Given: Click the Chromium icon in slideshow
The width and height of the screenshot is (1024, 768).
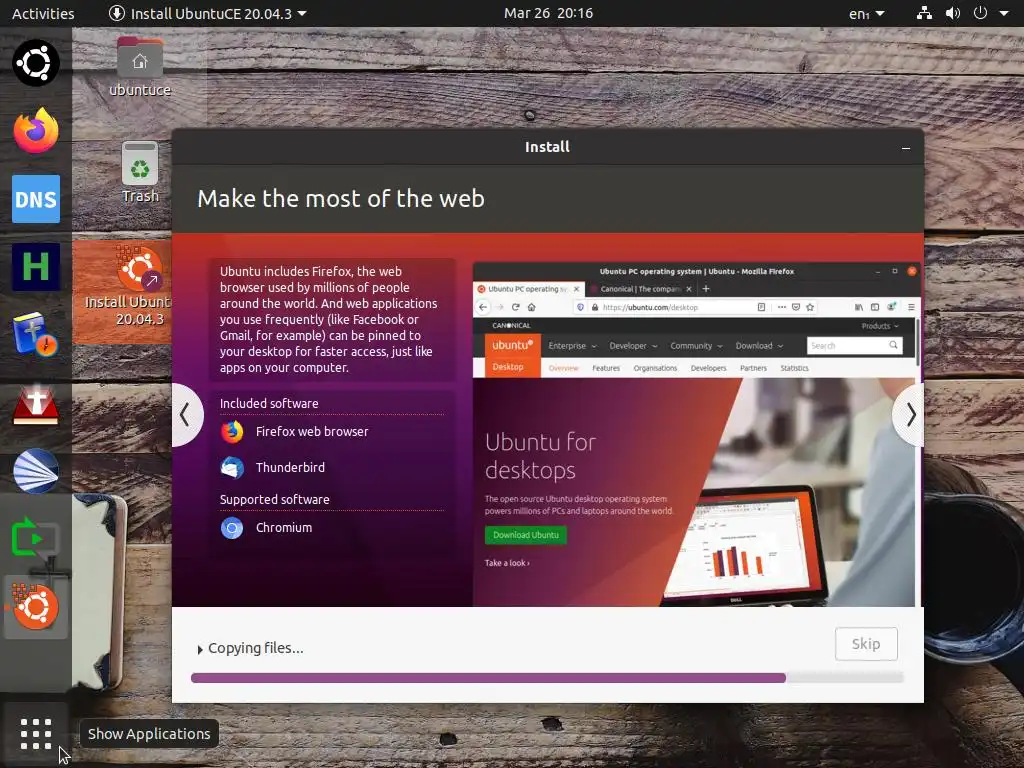Looking at the screenshot, I should [232, 528].
